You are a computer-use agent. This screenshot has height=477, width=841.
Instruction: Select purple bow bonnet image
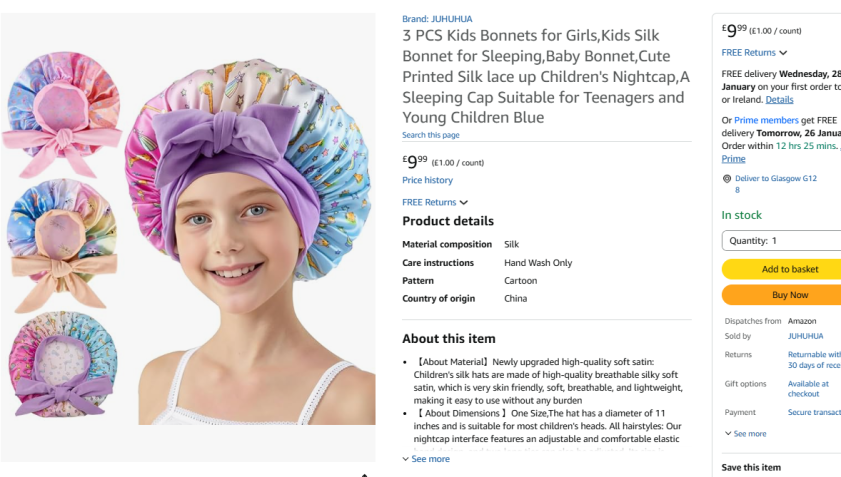tap(63, 364)
